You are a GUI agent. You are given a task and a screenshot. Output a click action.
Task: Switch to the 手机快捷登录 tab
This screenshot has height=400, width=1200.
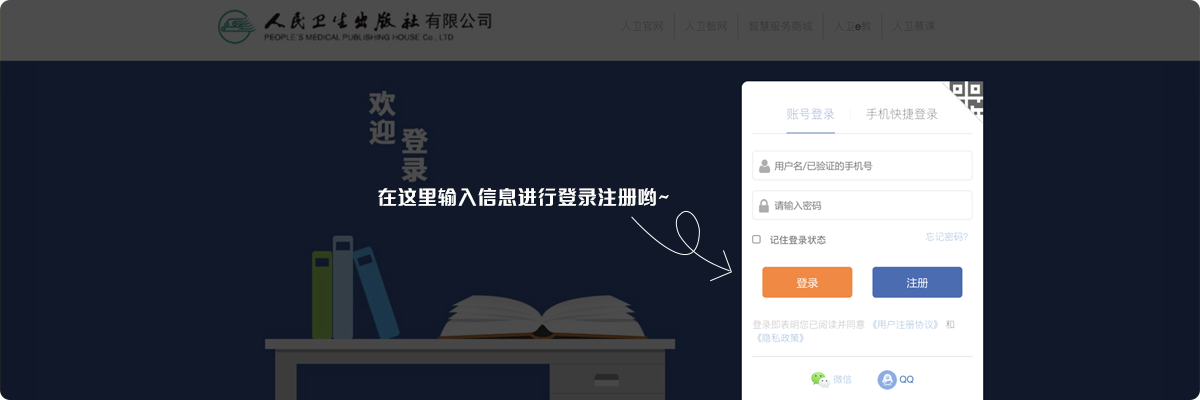[902, 114]
